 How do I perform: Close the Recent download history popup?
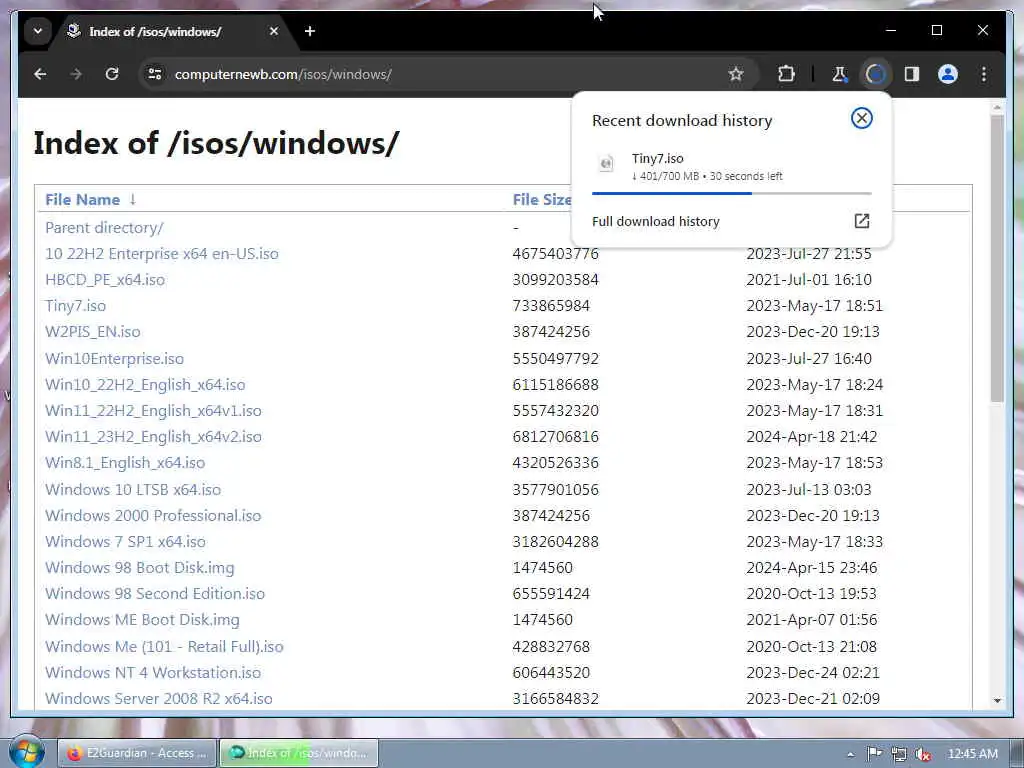[861, 118]
